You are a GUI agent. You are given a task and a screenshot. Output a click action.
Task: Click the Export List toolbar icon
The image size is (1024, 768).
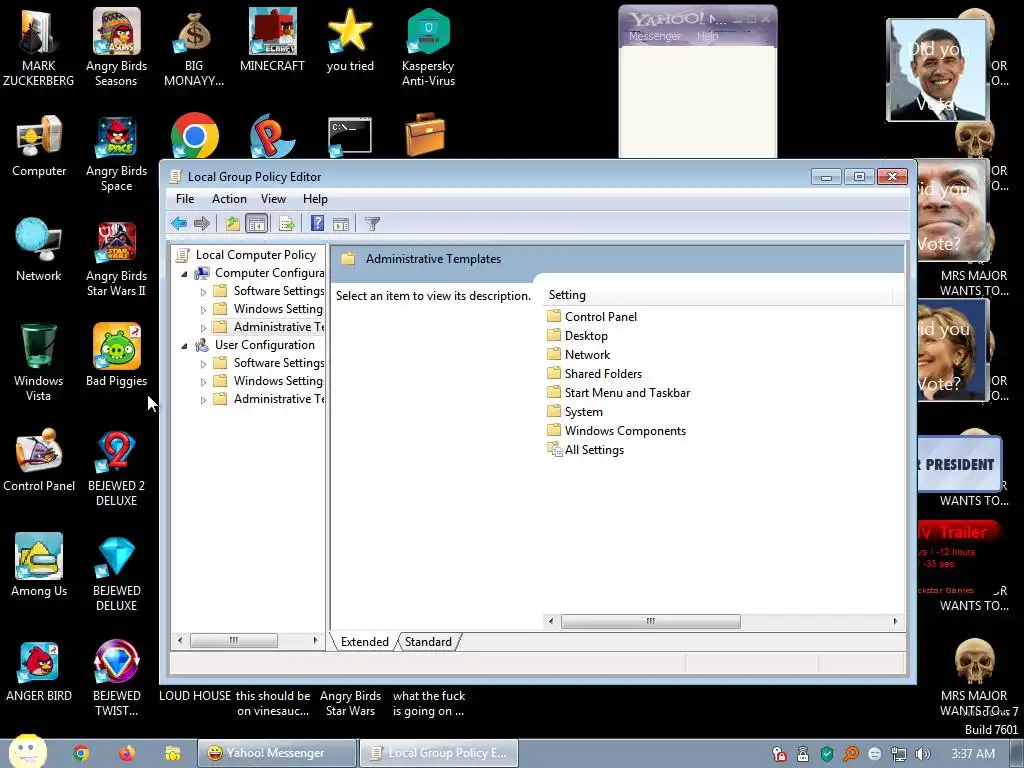(287, 224)
